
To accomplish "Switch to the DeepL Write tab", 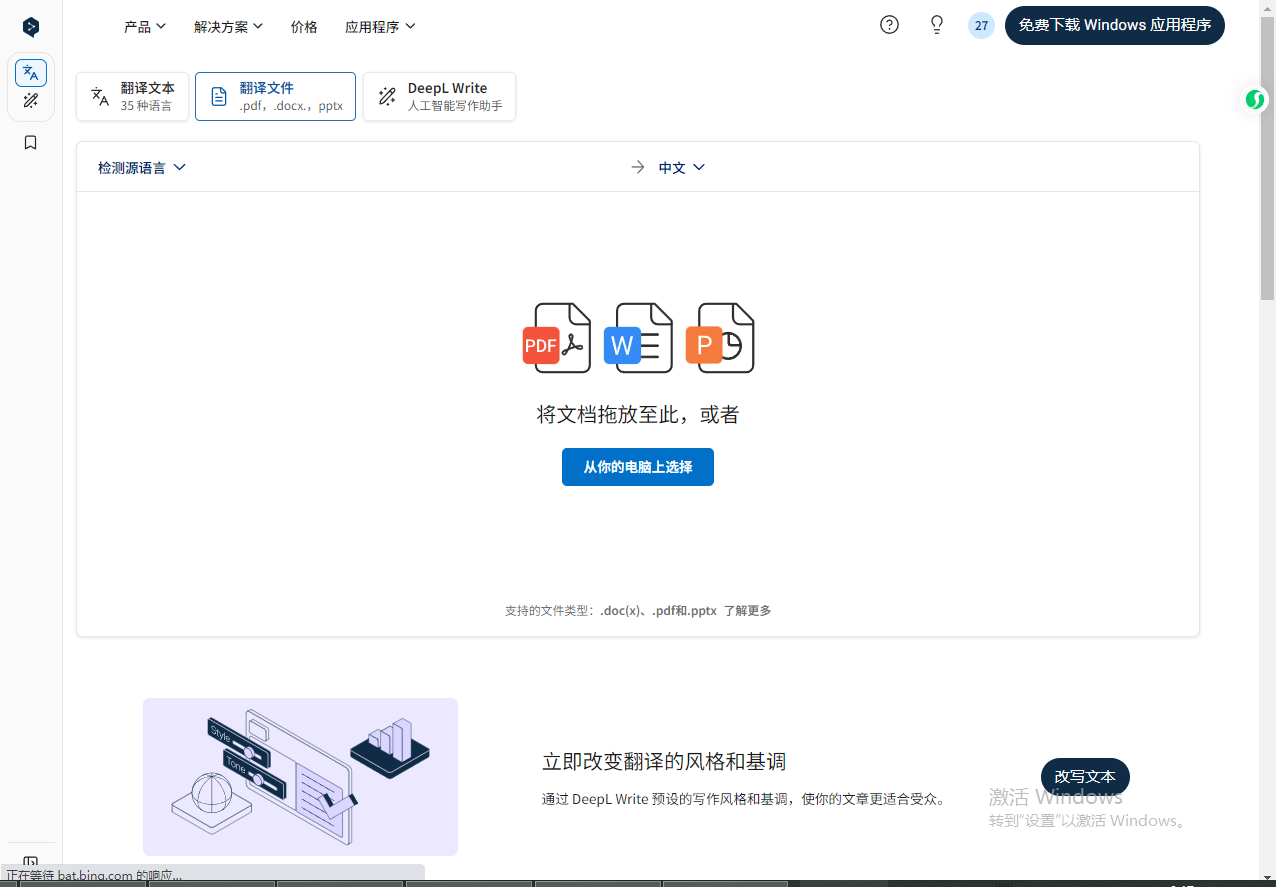I will coord(439,96).
